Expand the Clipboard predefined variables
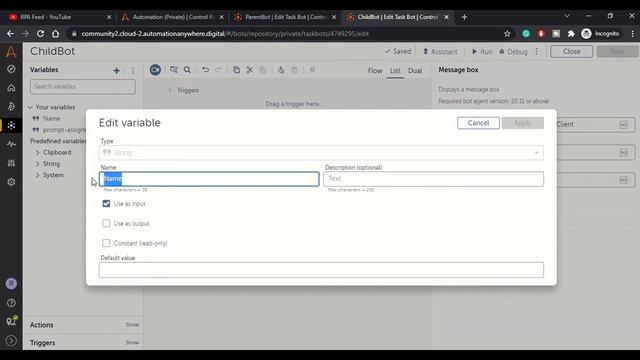The height and width of the screenshot is (360, 640). click(38, 152)
